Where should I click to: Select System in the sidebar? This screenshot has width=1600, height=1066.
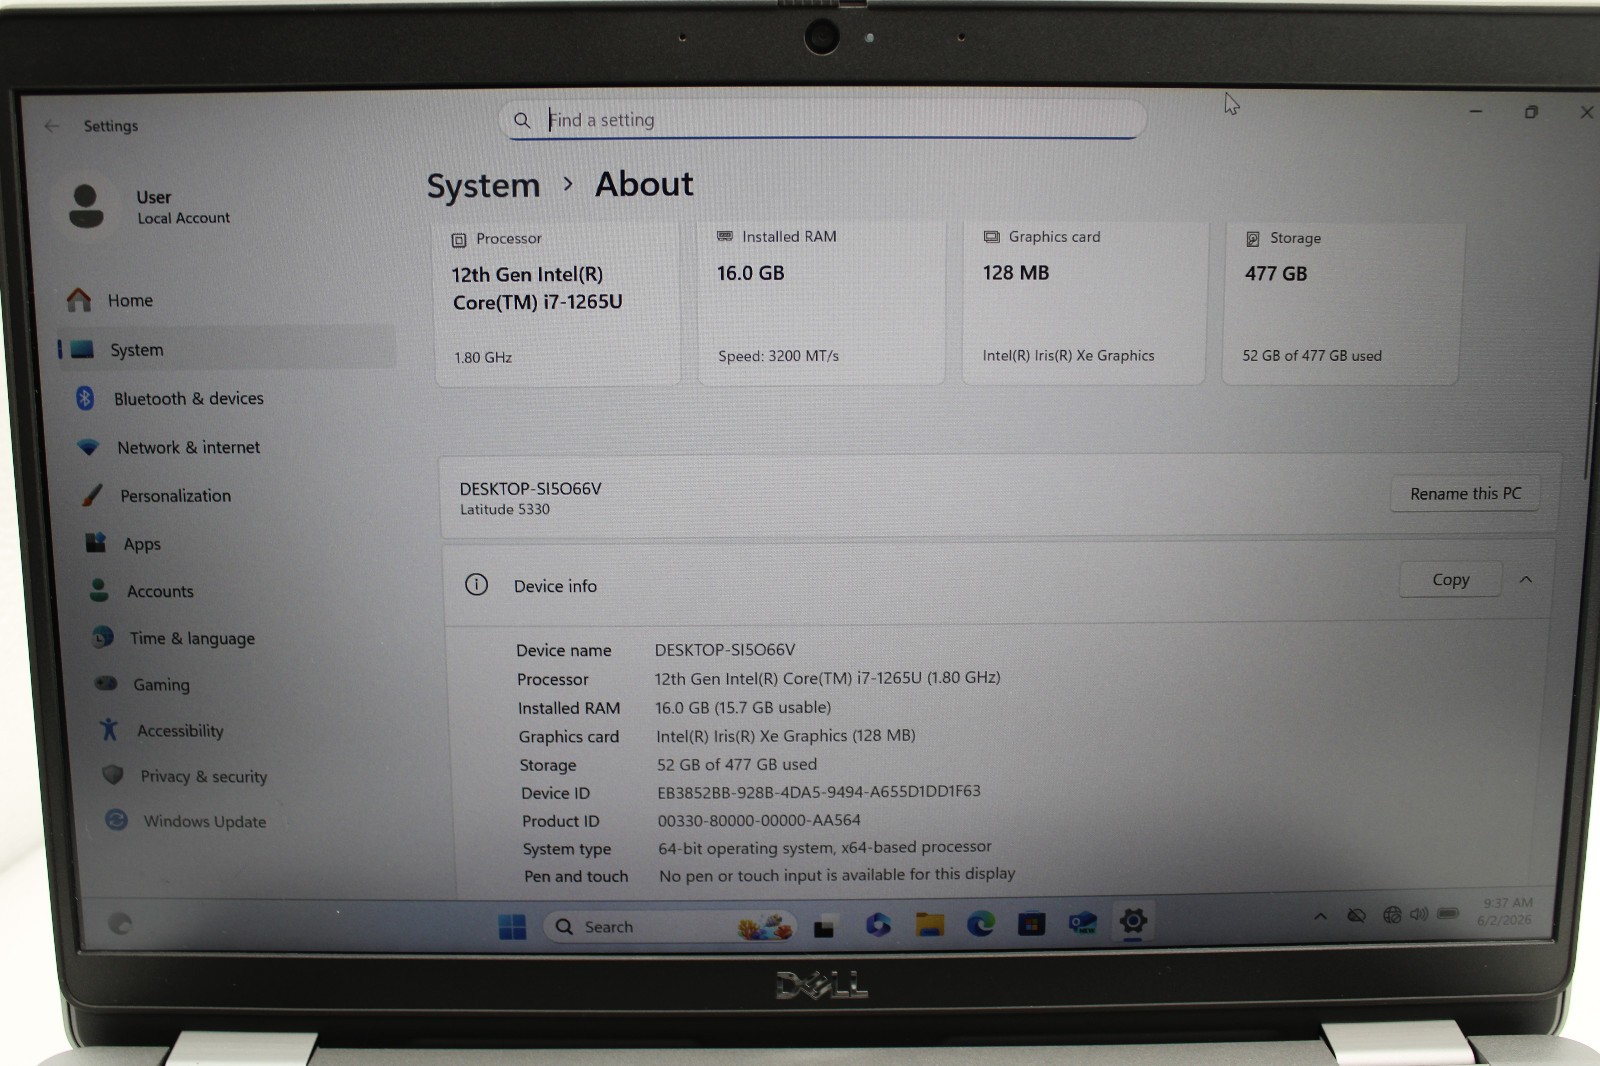(225, 349)
